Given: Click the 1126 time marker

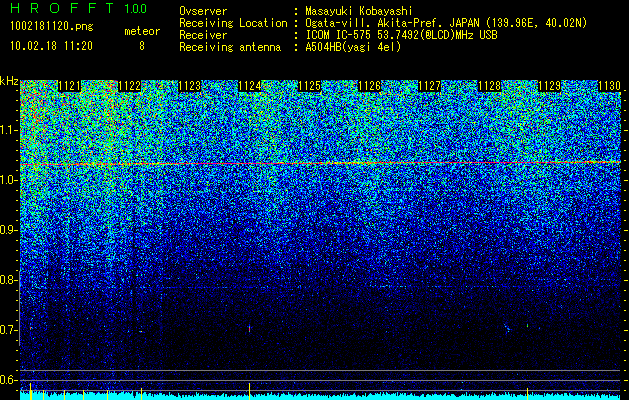Looking at the screenshot, I should point(369,86).
